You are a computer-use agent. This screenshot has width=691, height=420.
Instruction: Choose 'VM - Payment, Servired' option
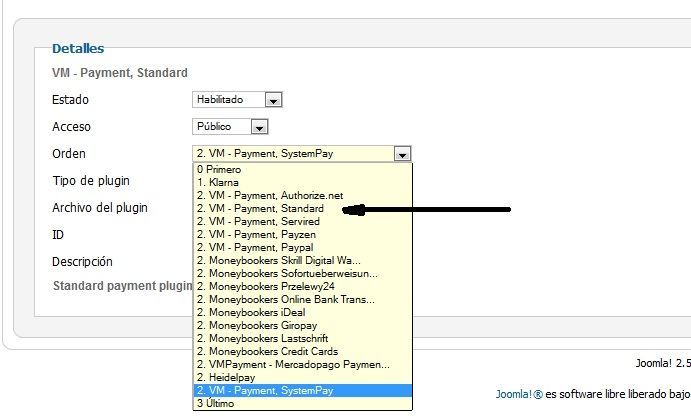pyautogui.click(x=302, y=222)
